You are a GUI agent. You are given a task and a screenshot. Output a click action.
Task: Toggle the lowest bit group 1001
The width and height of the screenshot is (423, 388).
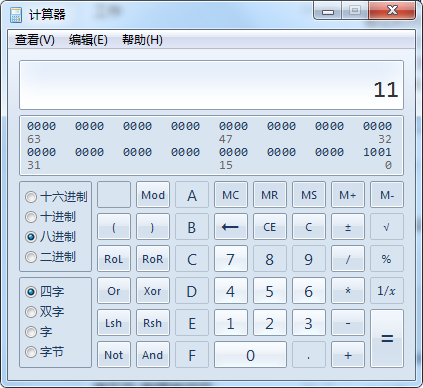(x=377, y=152)
